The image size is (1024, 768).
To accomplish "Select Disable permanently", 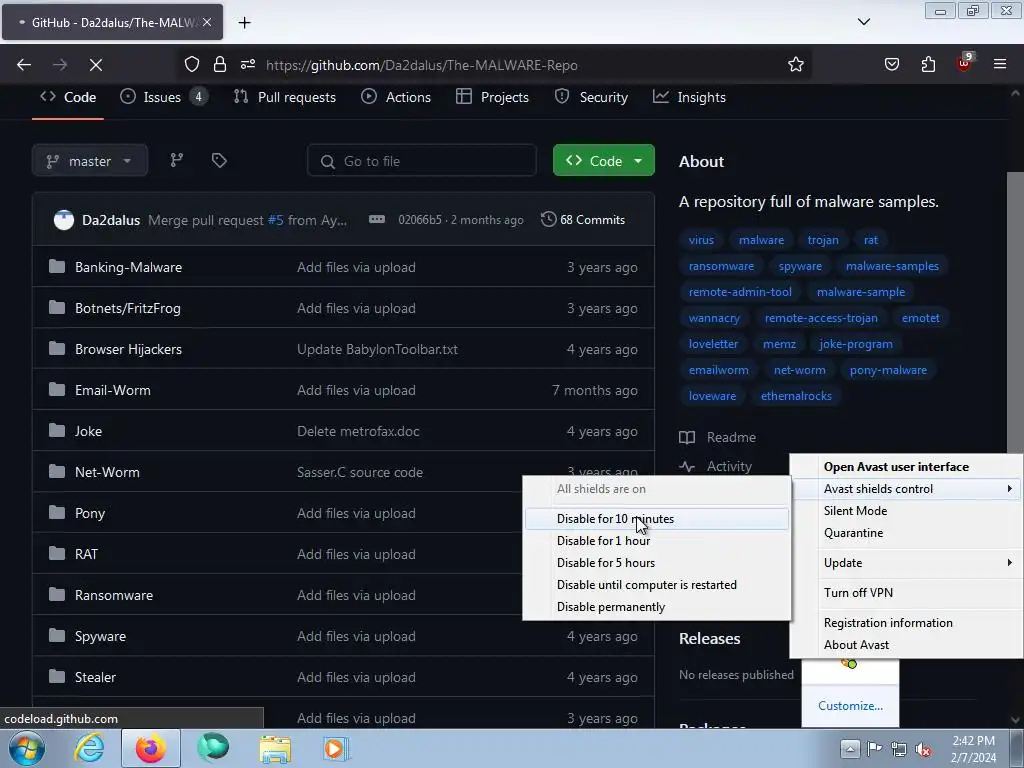I will click(656, 607).
